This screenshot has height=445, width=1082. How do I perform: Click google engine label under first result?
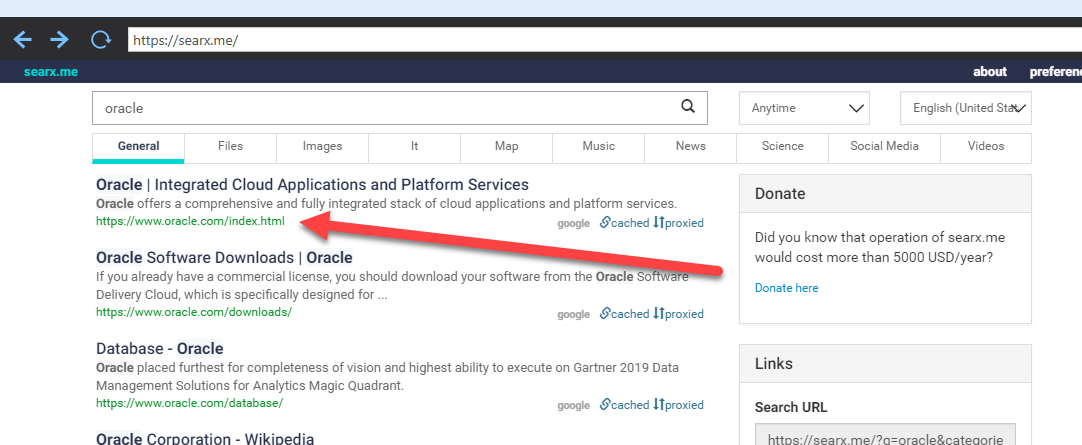point(573,223)
